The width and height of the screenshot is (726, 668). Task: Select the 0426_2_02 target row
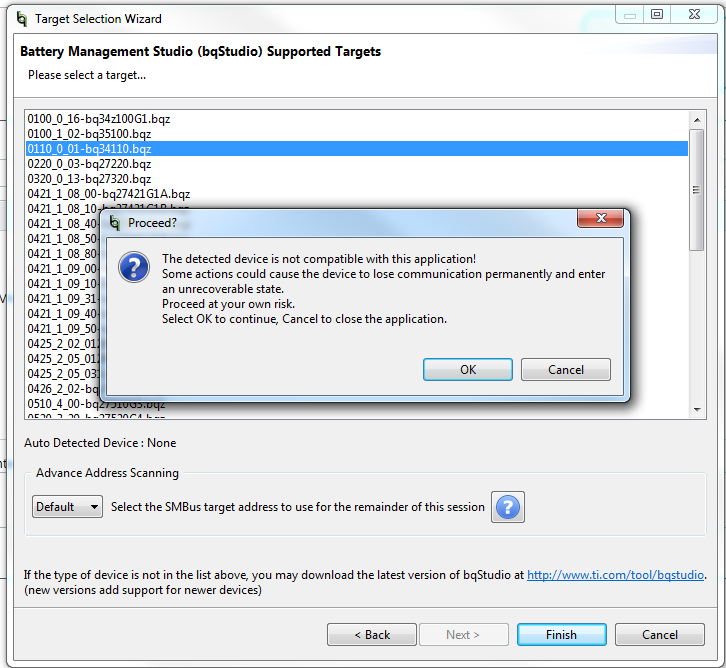(63, 389)
